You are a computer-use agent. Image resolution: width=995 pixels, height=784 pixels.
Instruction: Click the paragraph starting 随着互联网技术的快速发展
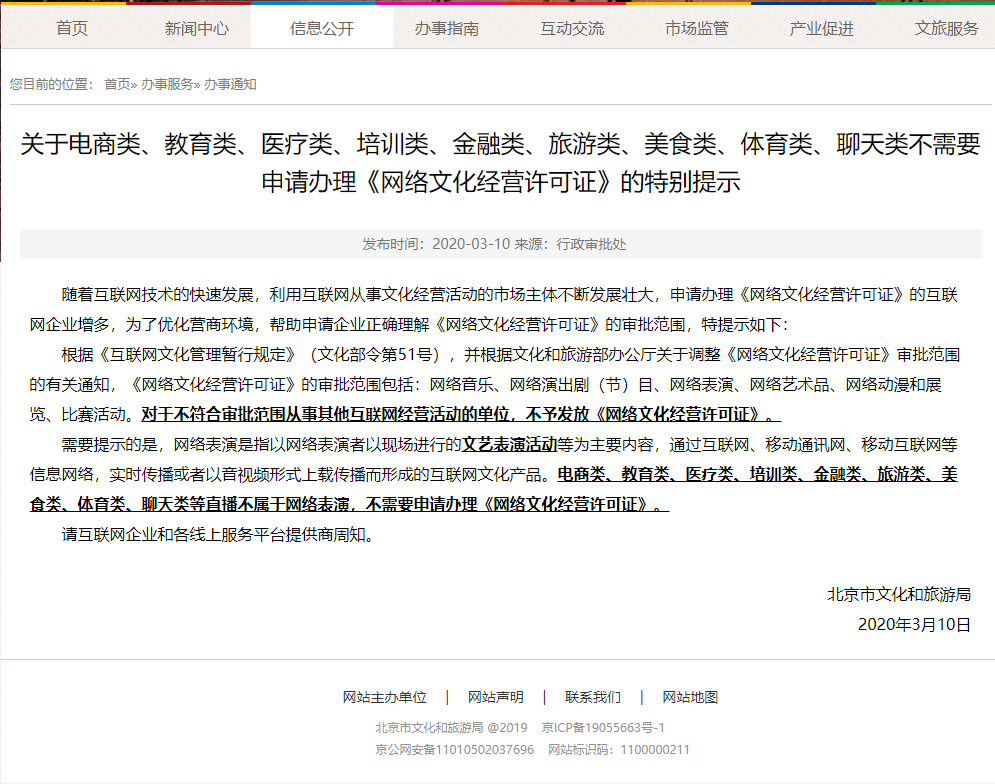pos(494,309)
